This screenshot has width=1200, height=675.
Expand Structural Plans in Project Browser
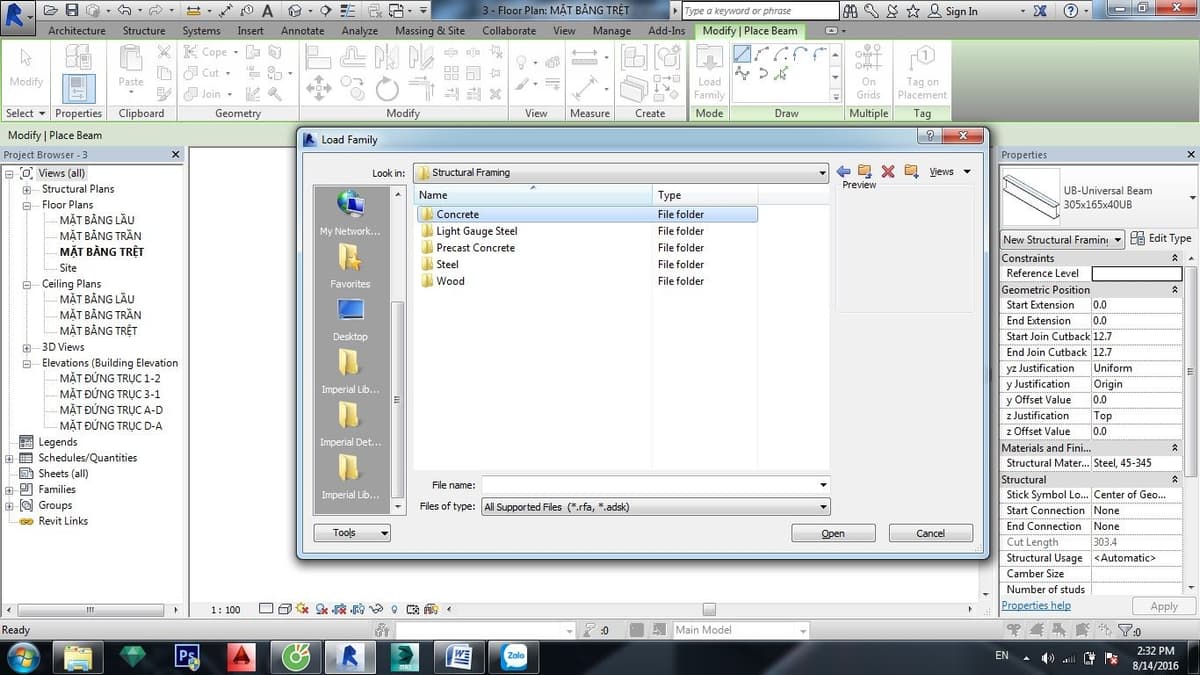27,189
